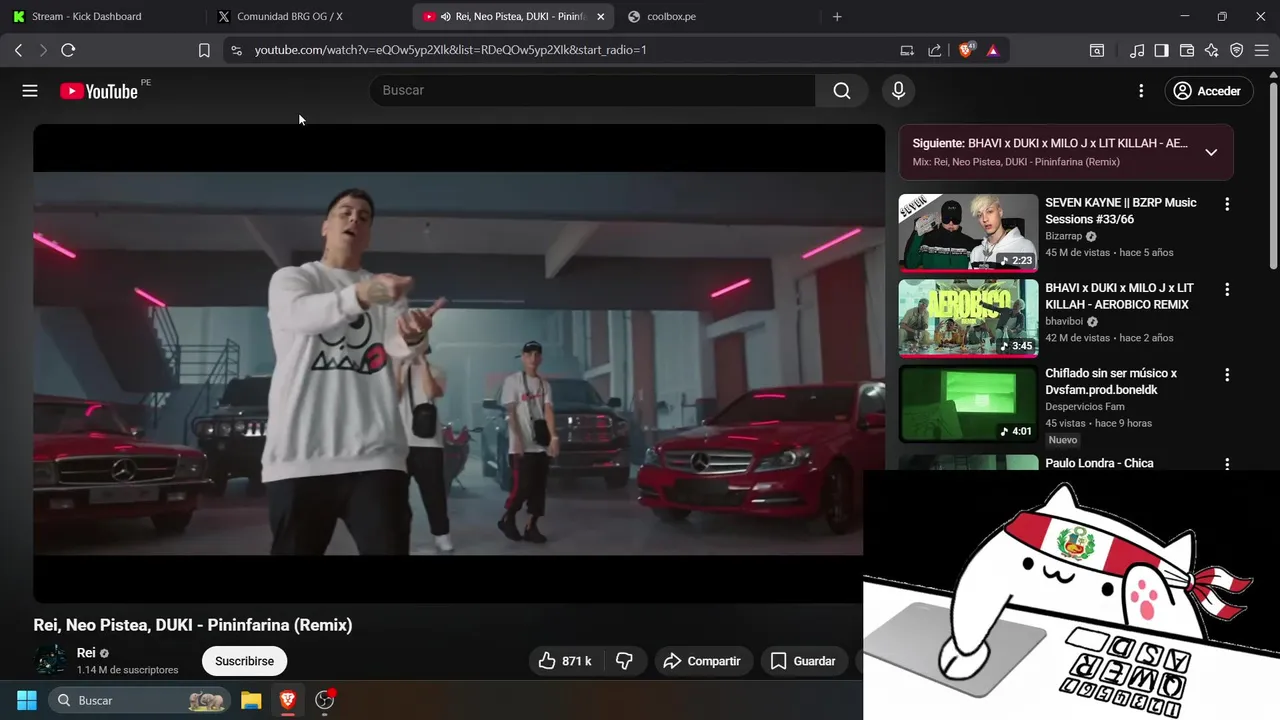Save the video with Guardar
1280x720 pixels.
point(804,661)
